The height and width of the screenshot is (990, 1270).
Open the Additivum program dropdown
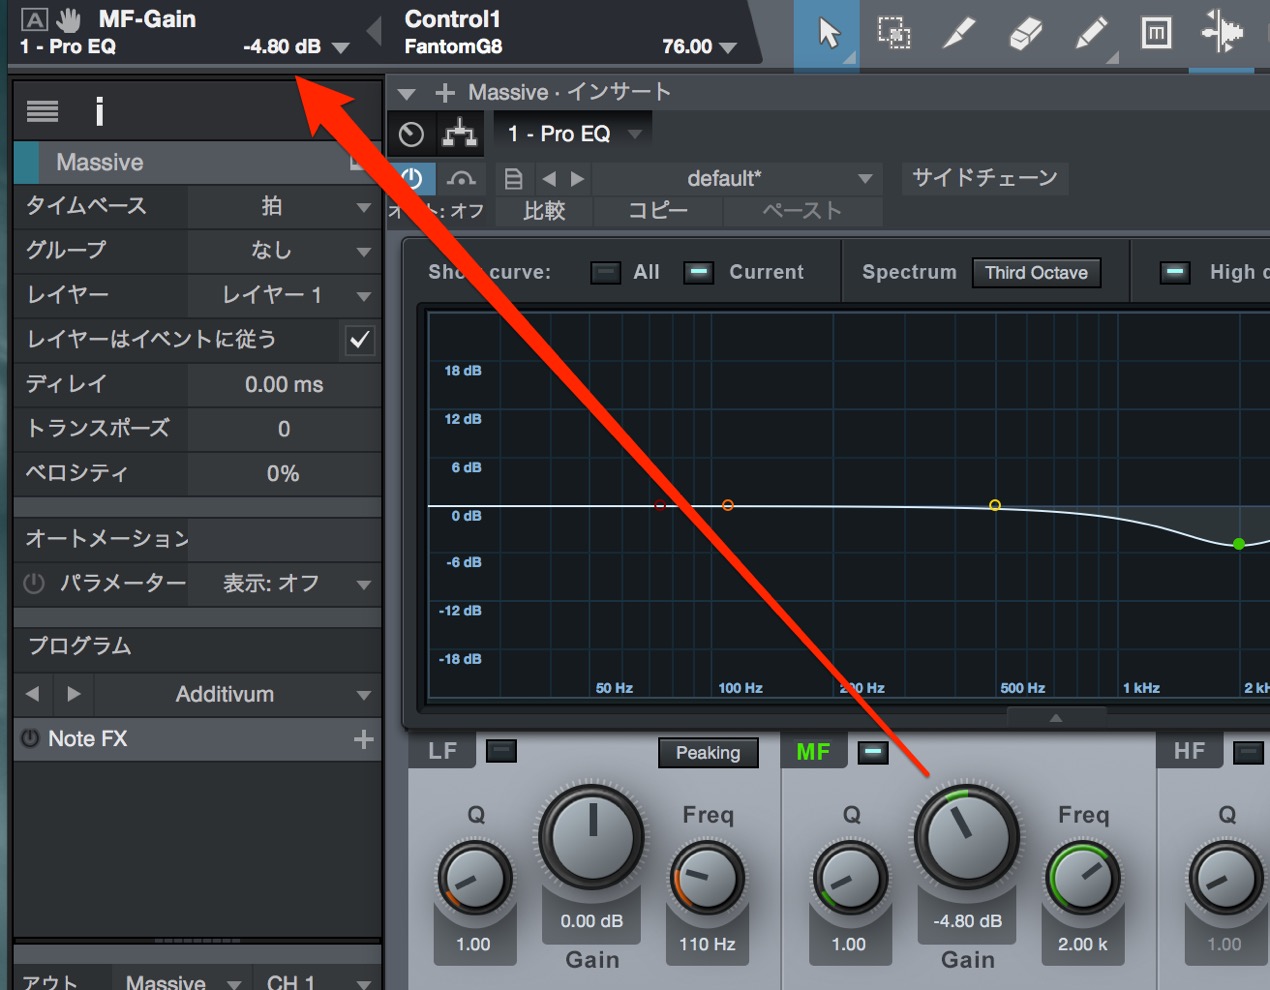coord(237,694)
